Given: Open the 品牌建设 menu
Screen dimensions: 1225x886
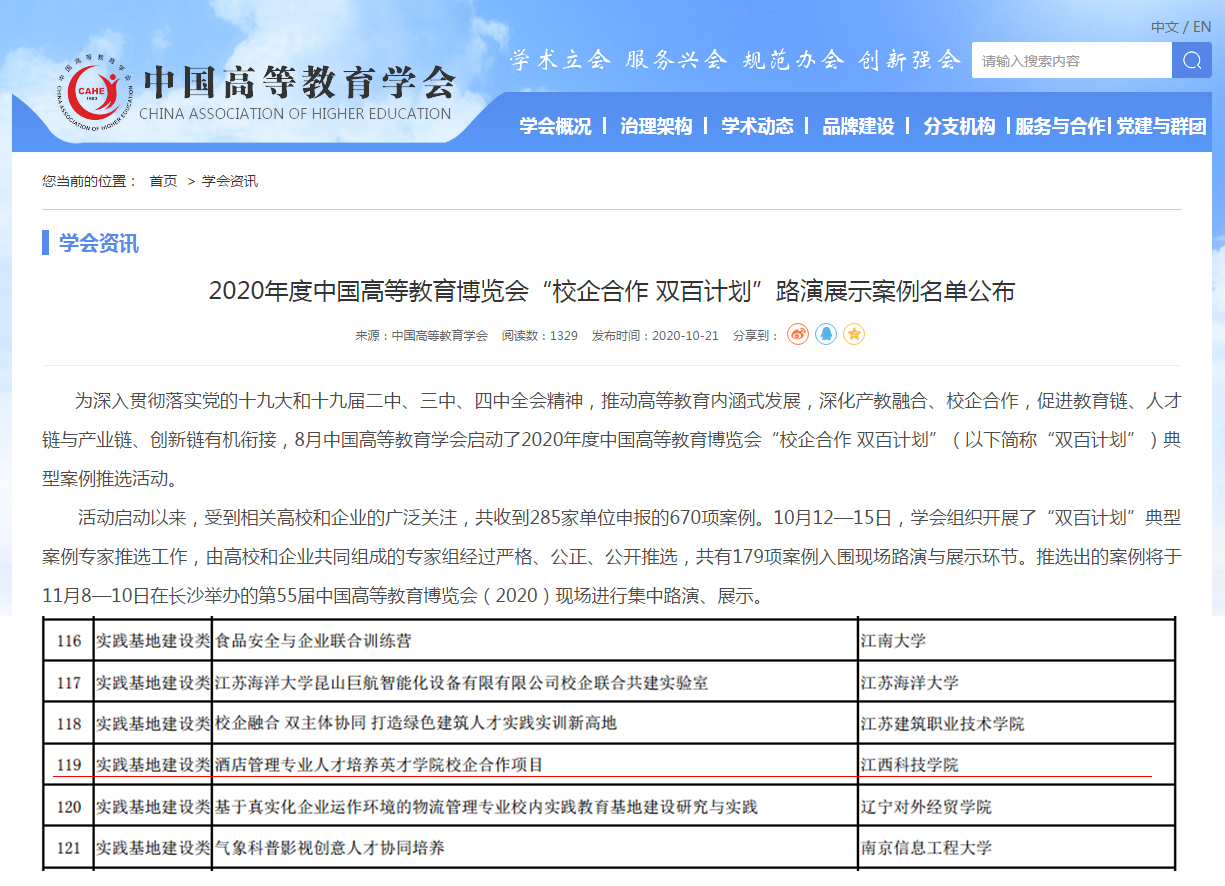Looking at the screenshot, I should click(x=858, y=126).
